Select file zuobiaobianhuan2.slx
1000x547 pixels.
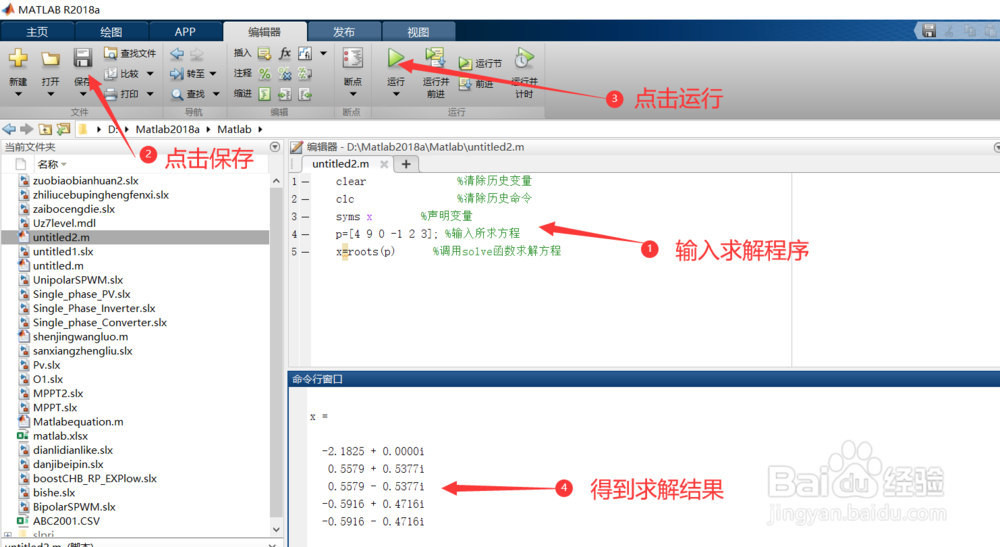(x=85, y=180)
